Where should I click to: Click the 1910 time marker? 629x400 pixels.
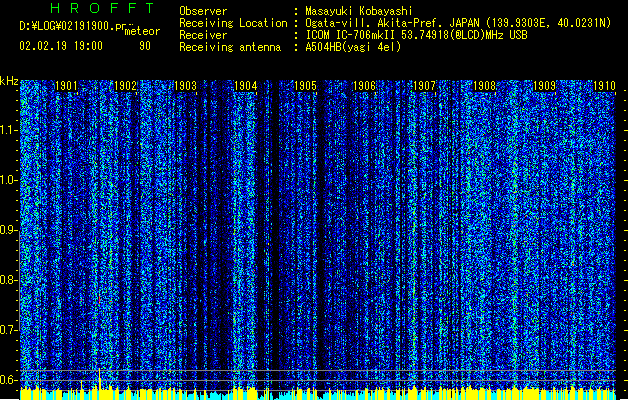coord(604,86)
